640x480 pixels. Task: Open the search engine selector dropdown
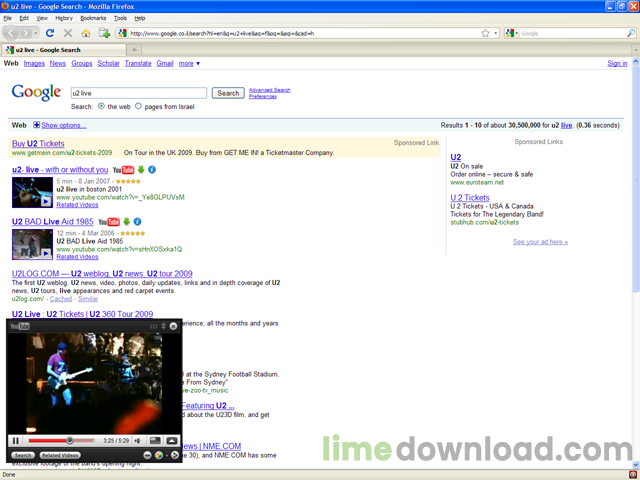(x=512, y=33)
